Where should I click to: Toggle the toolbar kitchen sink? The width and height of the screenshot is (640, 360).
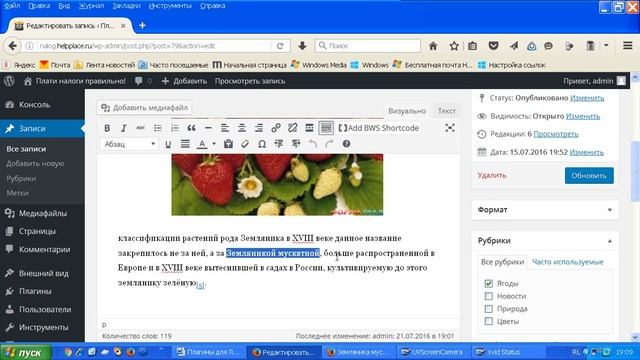326,128
